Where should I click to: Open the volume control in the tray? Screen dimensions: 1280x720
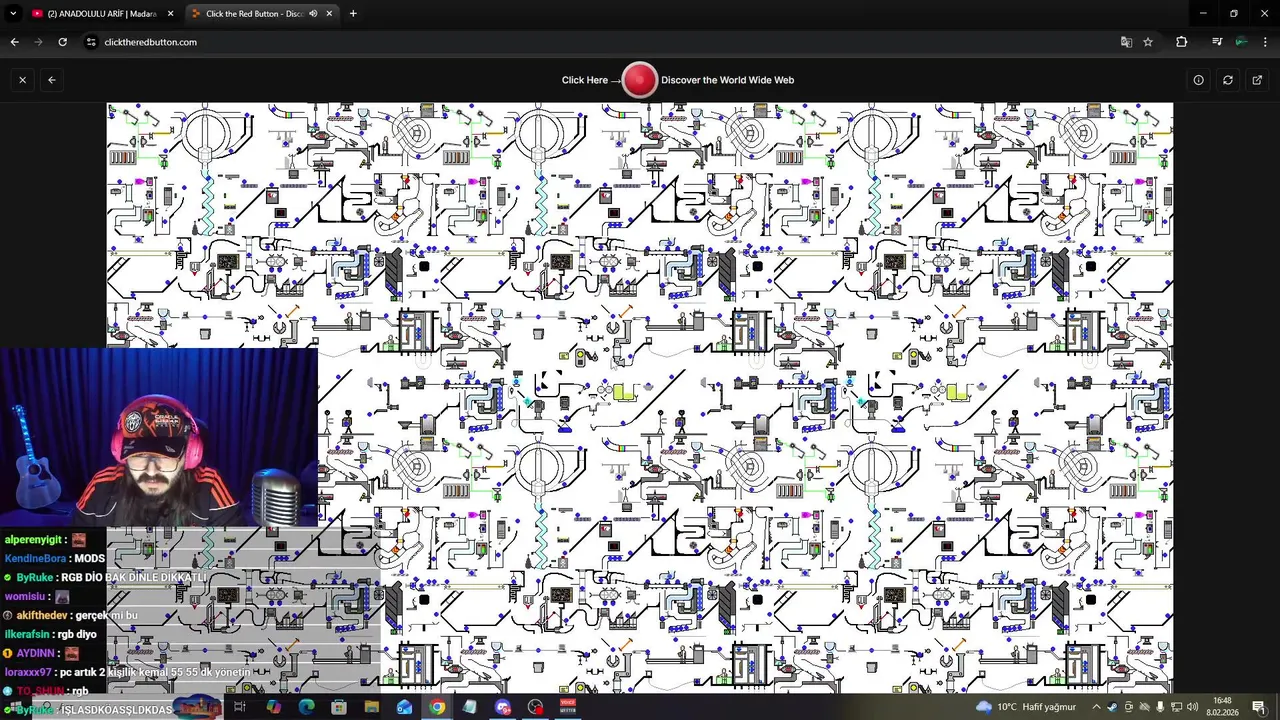coord(1192,707)
